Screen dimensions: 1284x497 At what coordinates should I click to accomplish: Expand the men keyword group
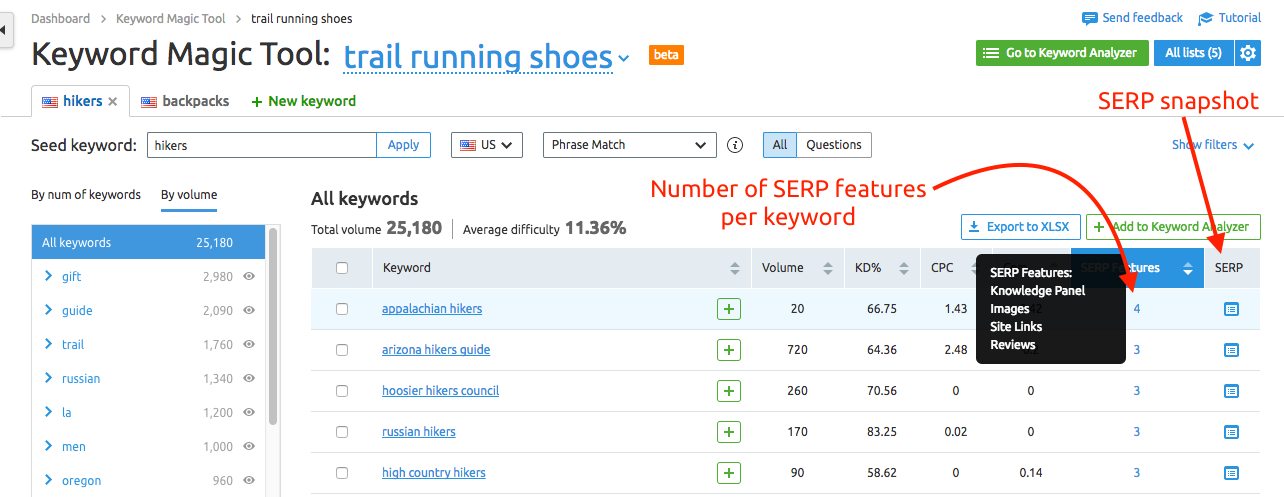tap(48, 446)
